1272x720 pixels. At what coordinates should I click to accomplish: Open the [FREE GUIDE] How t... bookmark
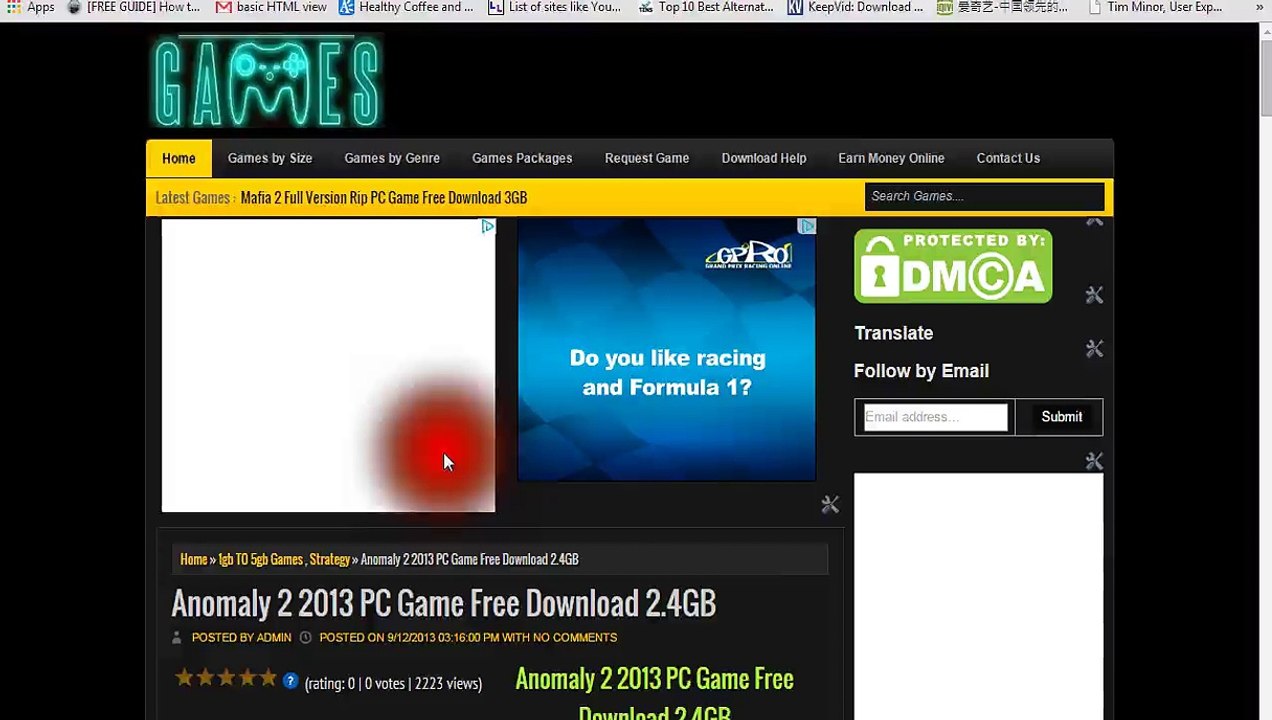(x=133, y=7)
